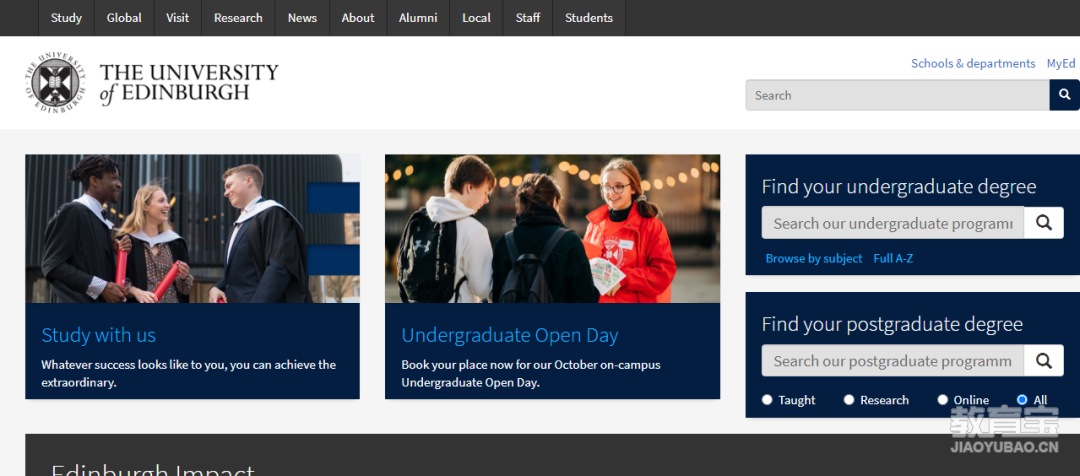
Task: Click the University of Edinburgh crest logo
Action: tap(55, 83)
